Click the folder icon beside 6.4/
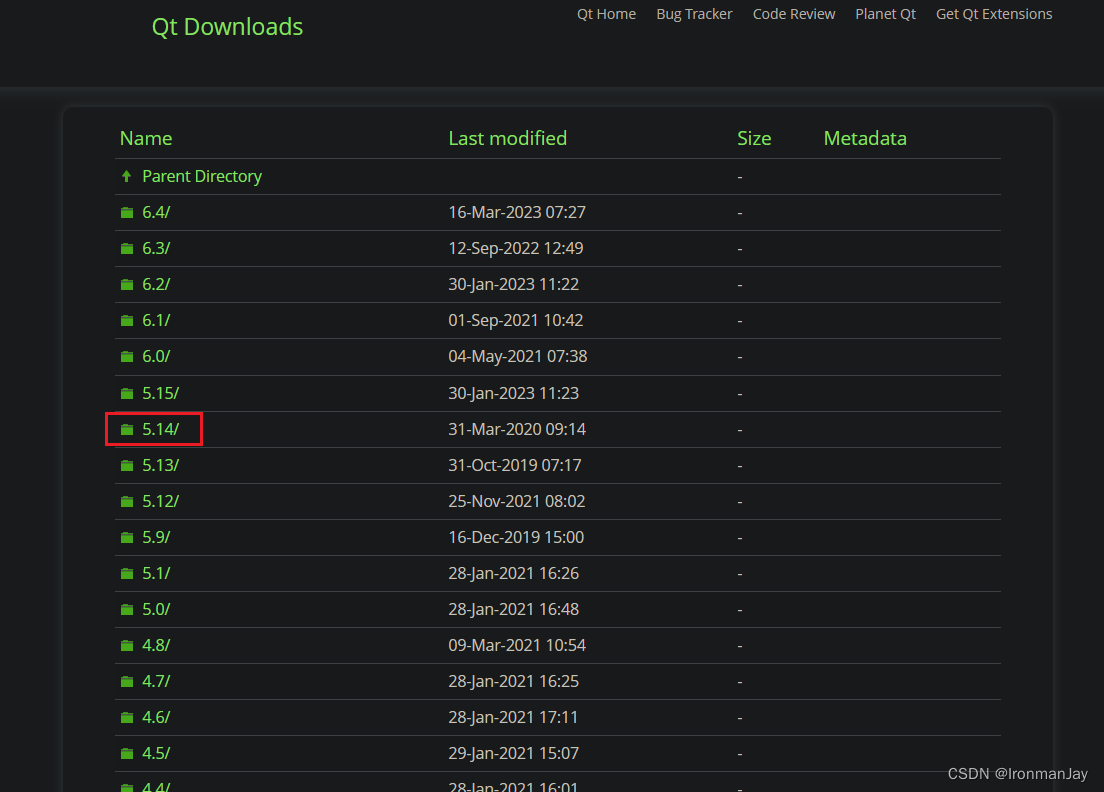 (x=127, y=213)
